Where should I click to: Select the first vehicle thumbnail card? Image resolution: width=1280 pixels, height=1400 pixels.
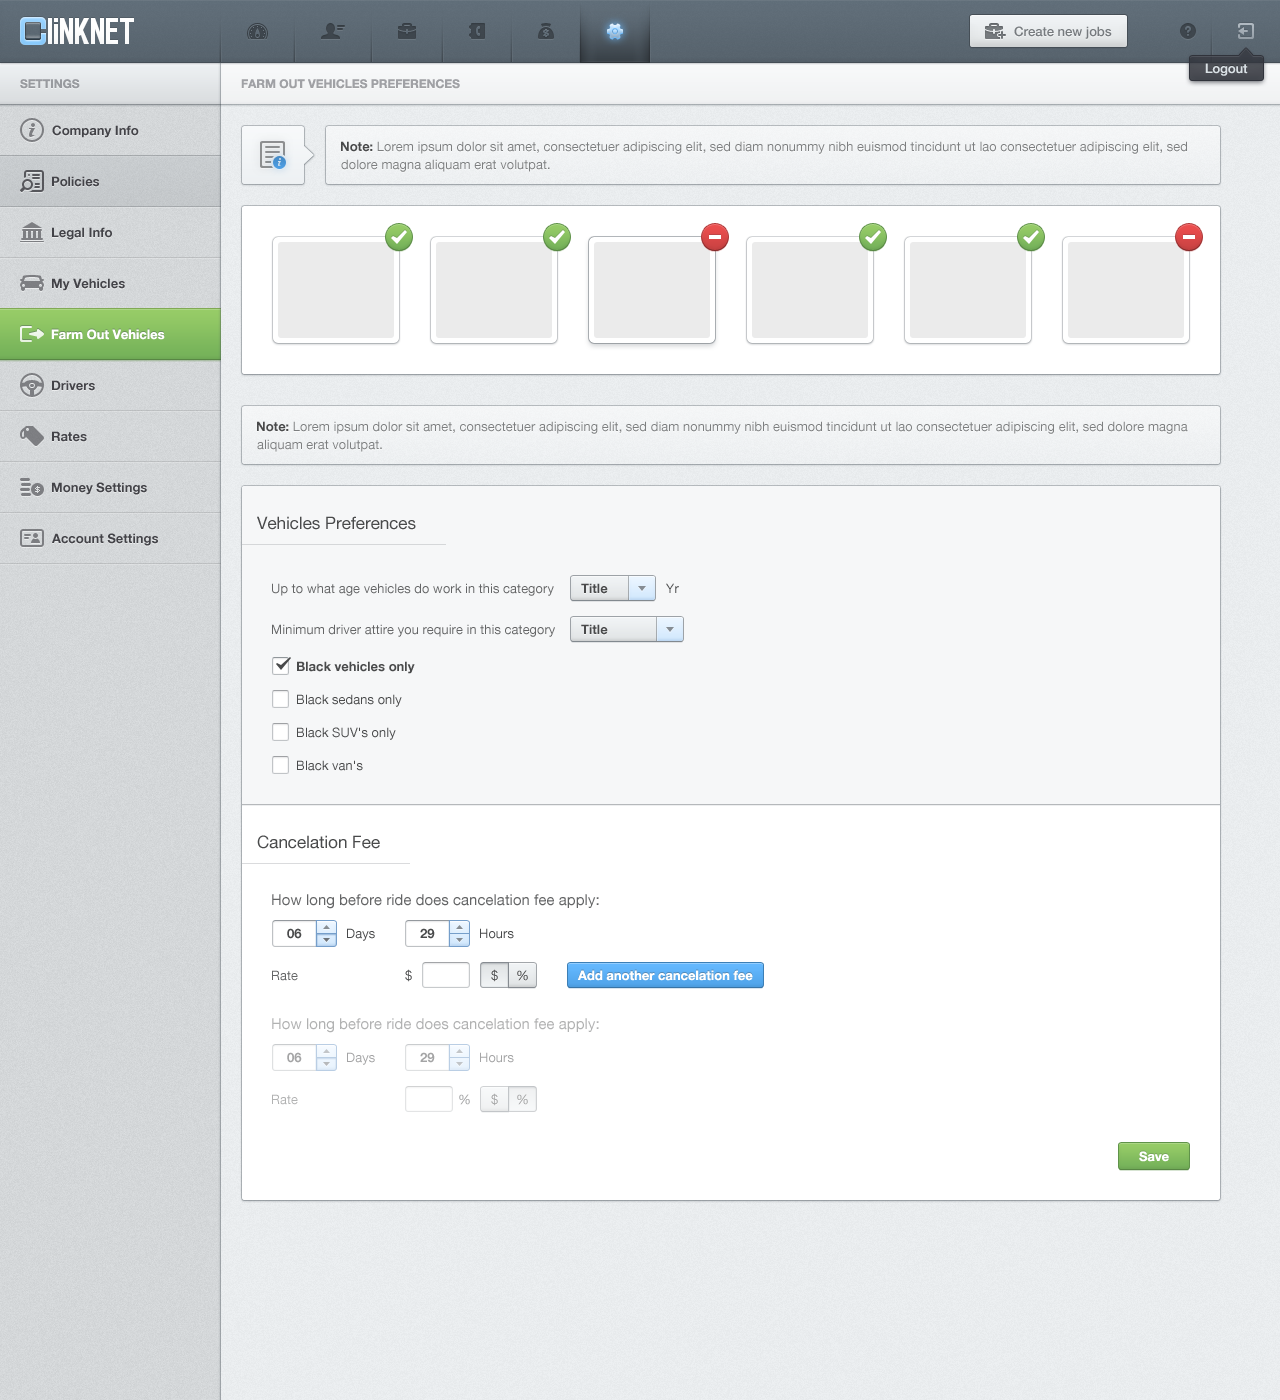pyautogui.click(x=336, y=290)
